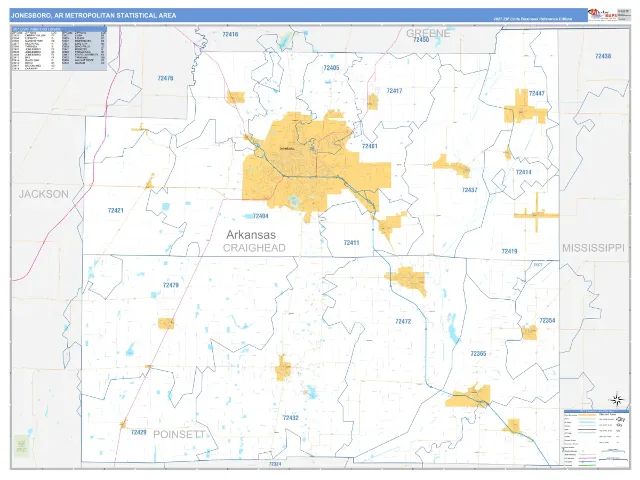Select ZIP code label 72472
This screenshot has height=480, width=640.
point(403,321)
